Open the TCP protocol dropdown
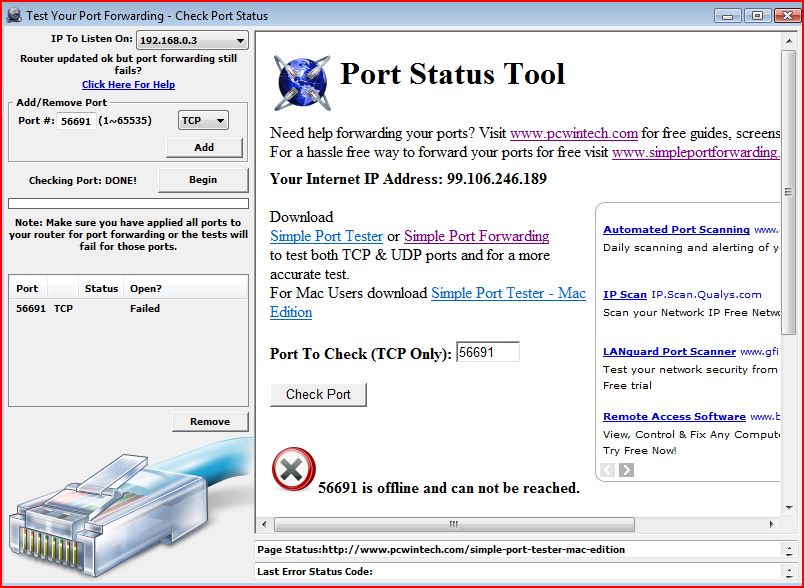 pyautogui.click(x=203, y=120)
